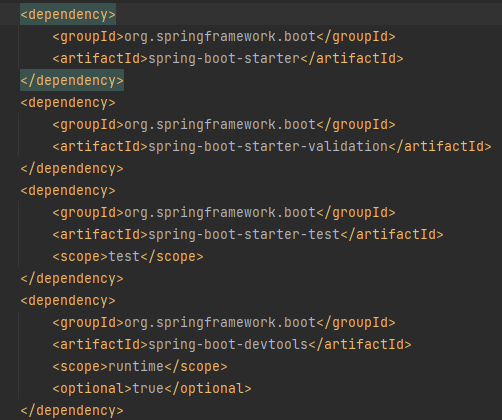The width and height of the screenshot is (502, 420).
Task: Click the optional true value
Action: pyautogui.click(x=148, y=389)
